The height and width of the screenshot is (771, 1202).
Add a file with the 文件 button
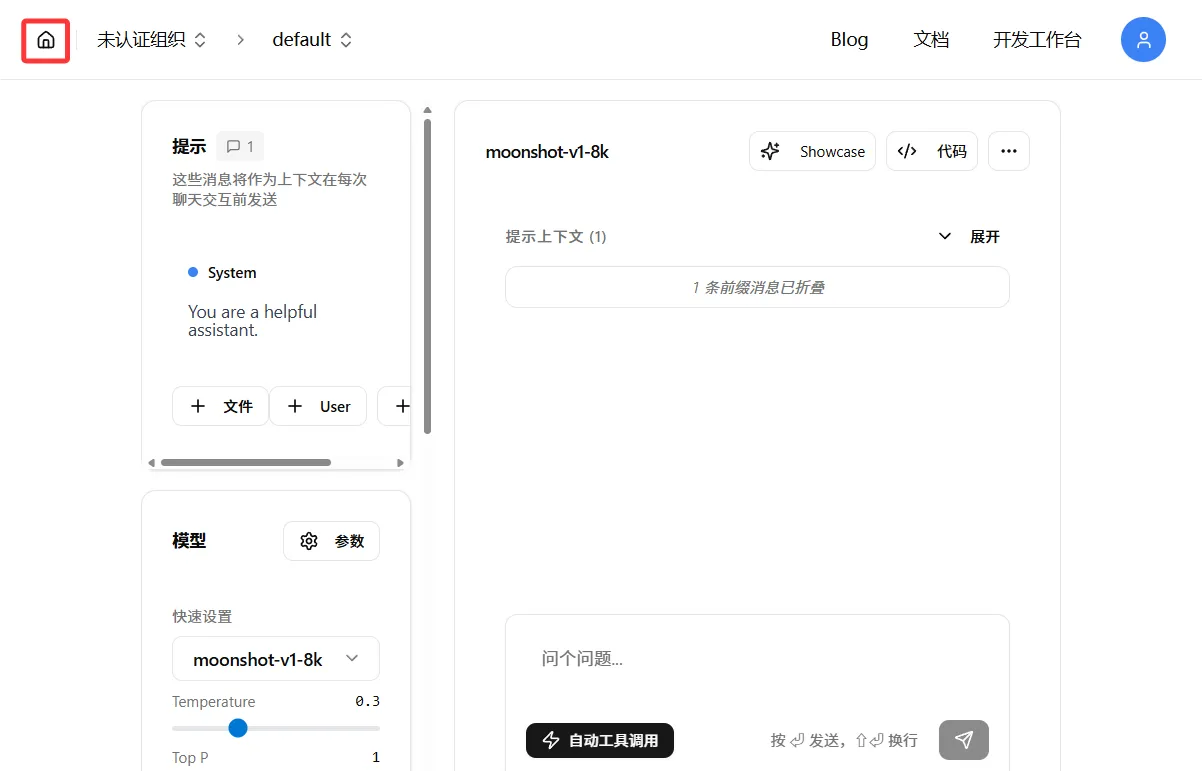tap(220, 407)
